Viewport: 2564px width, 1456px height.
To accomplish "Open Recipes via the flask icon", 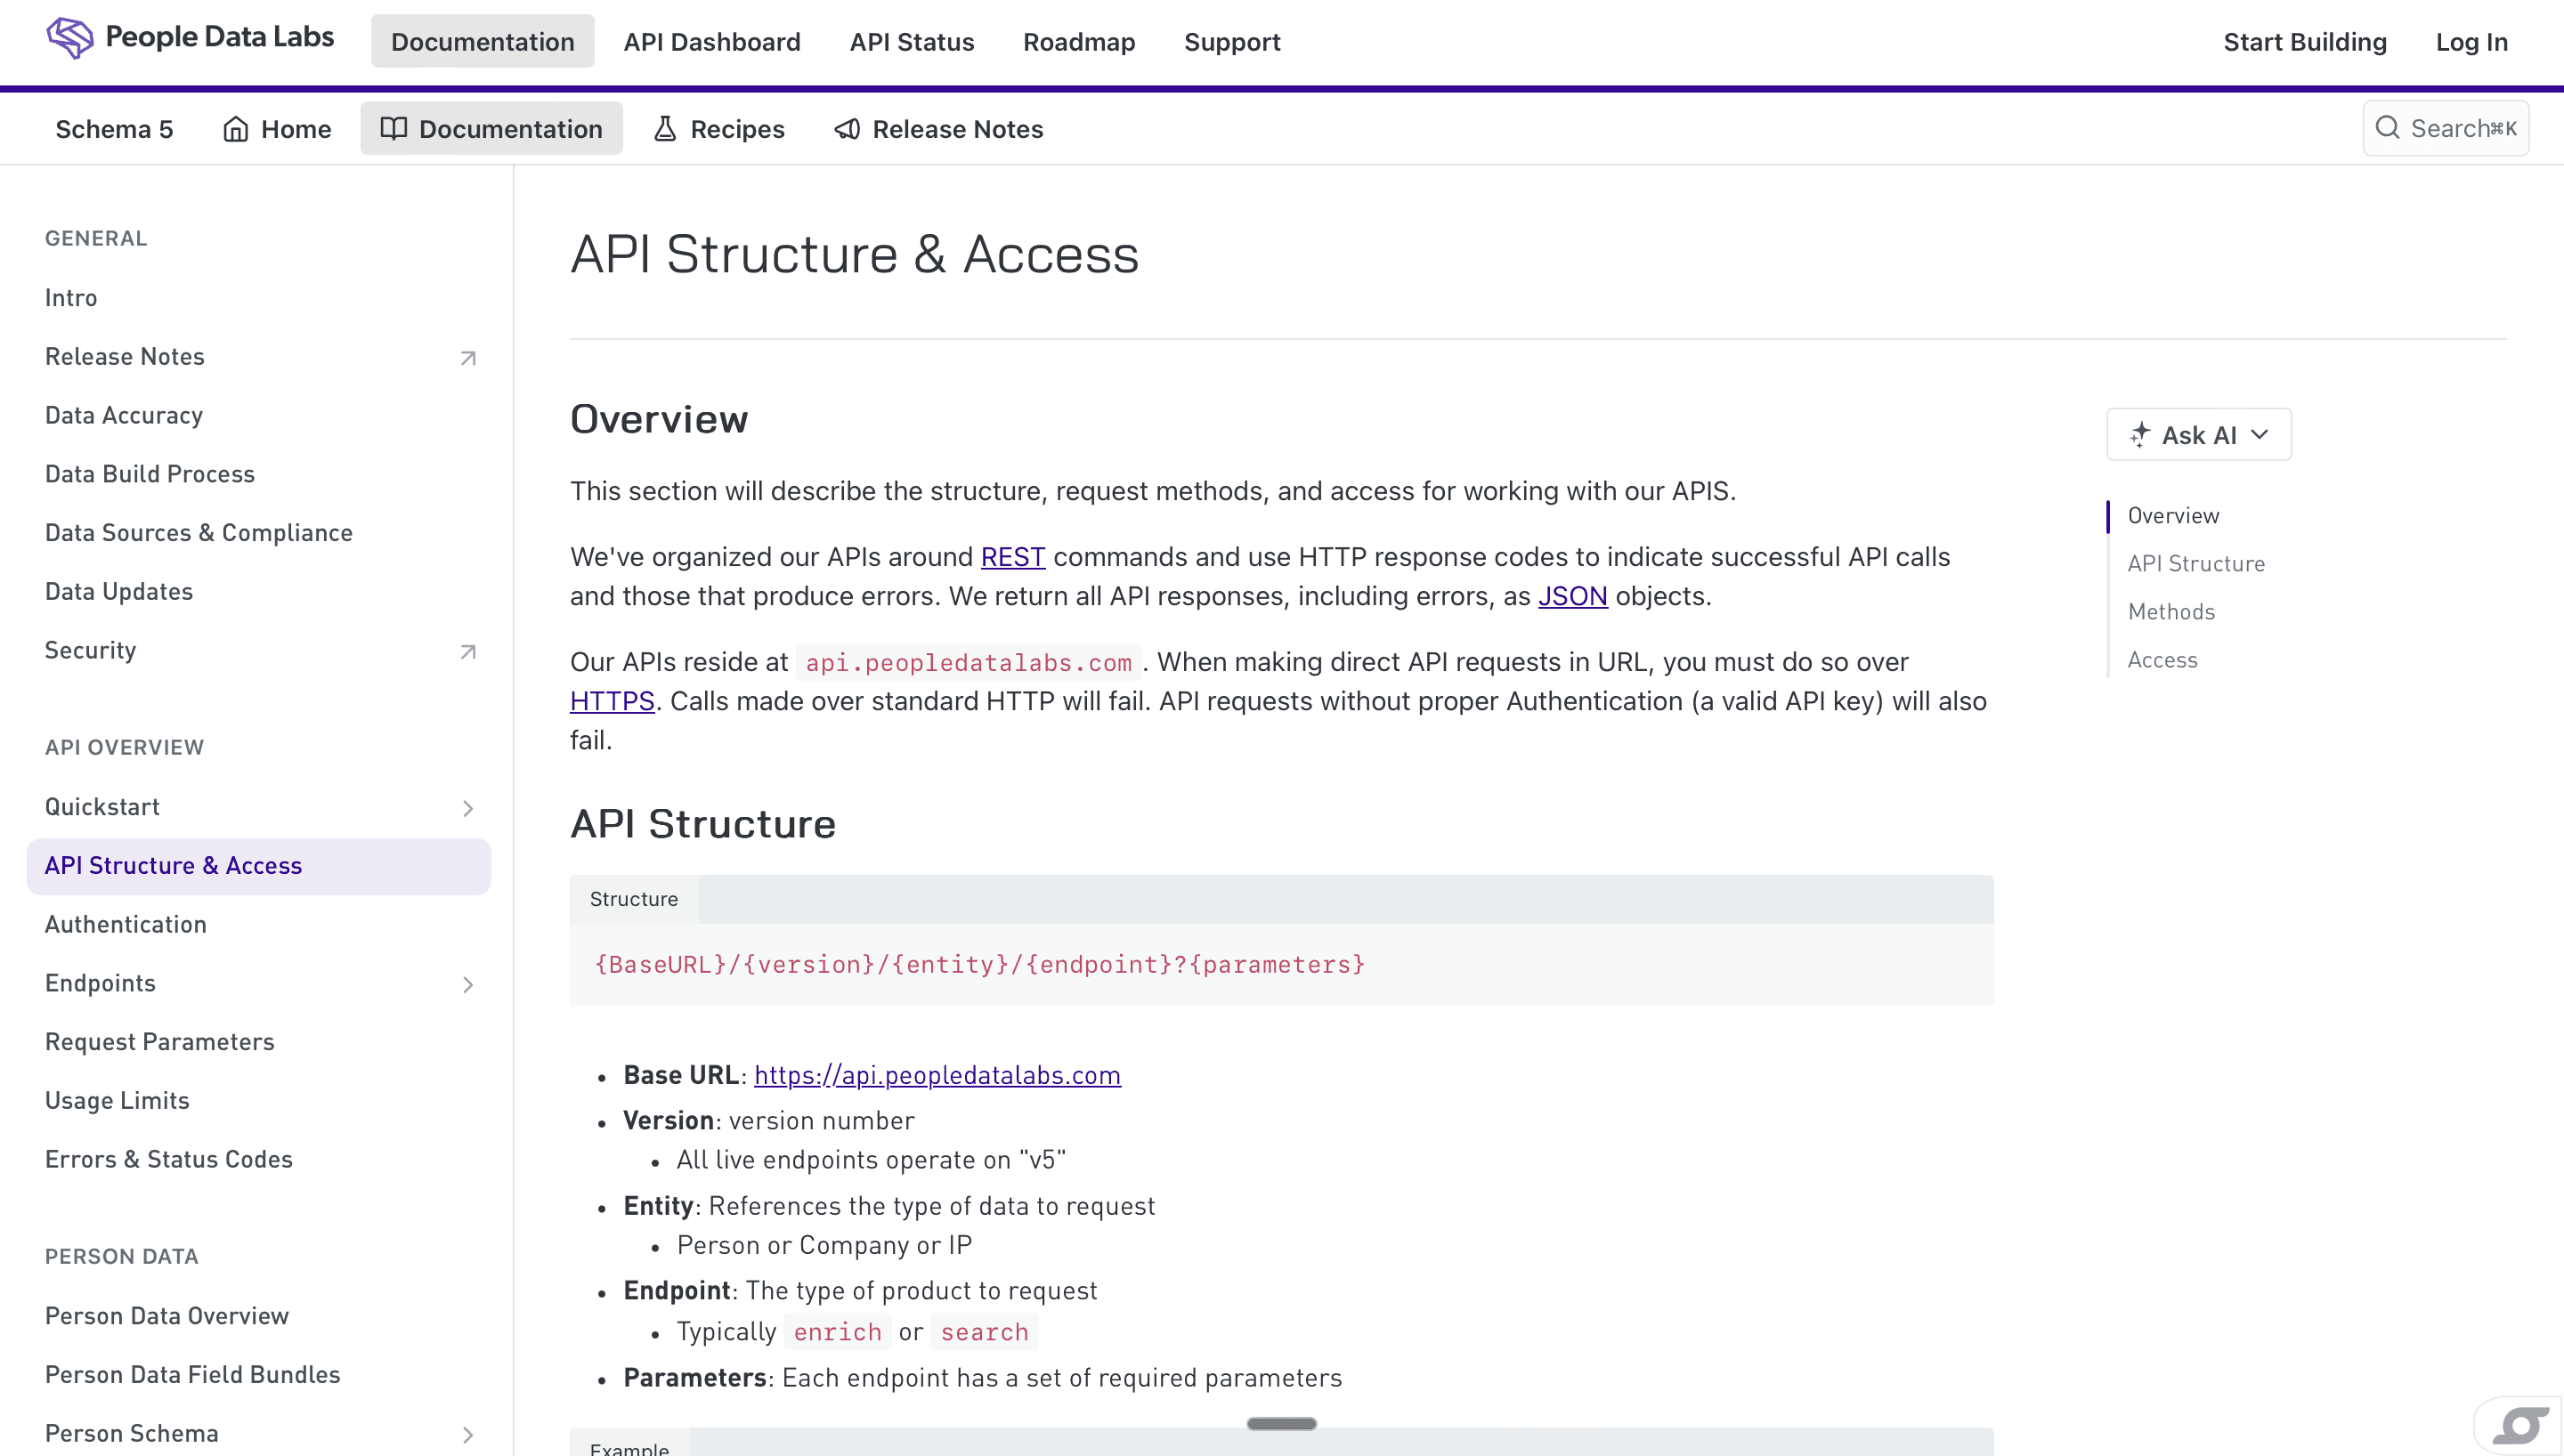I will pyautogui.click(x=665, y=129).
